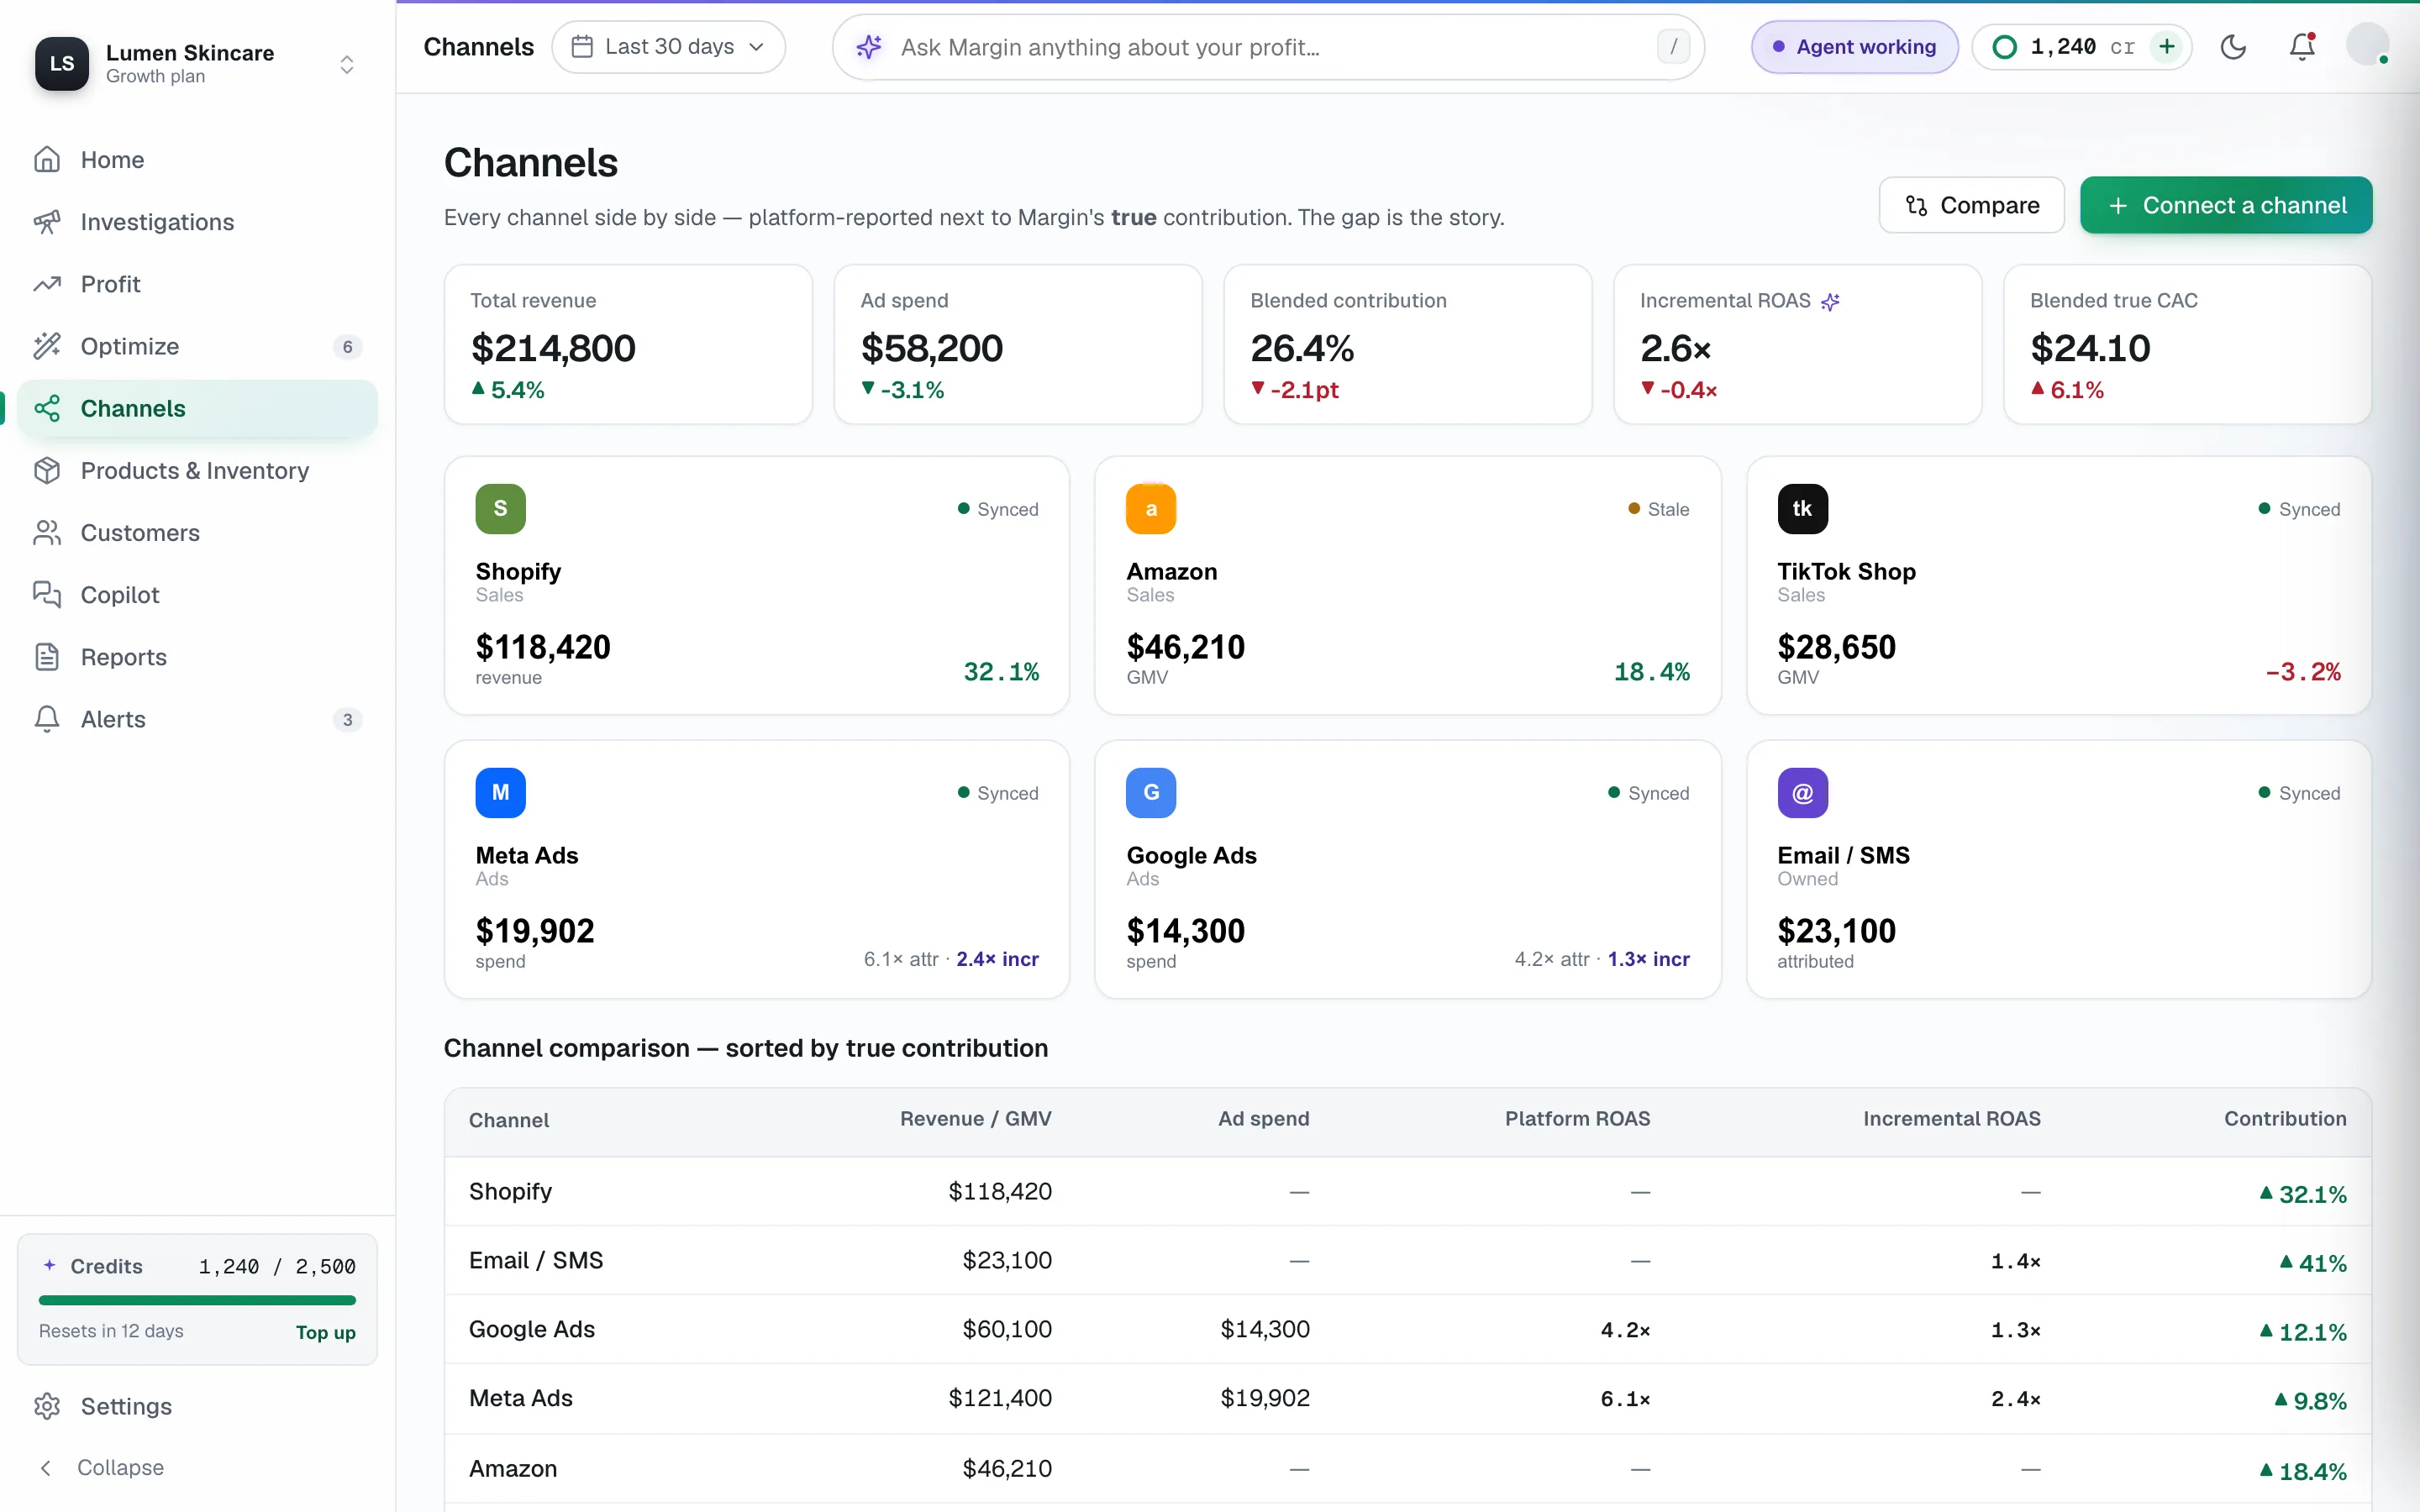Click the credits usage progress bar
The height and width of the screenshot is (1512, 2420).
(197, 1300)
